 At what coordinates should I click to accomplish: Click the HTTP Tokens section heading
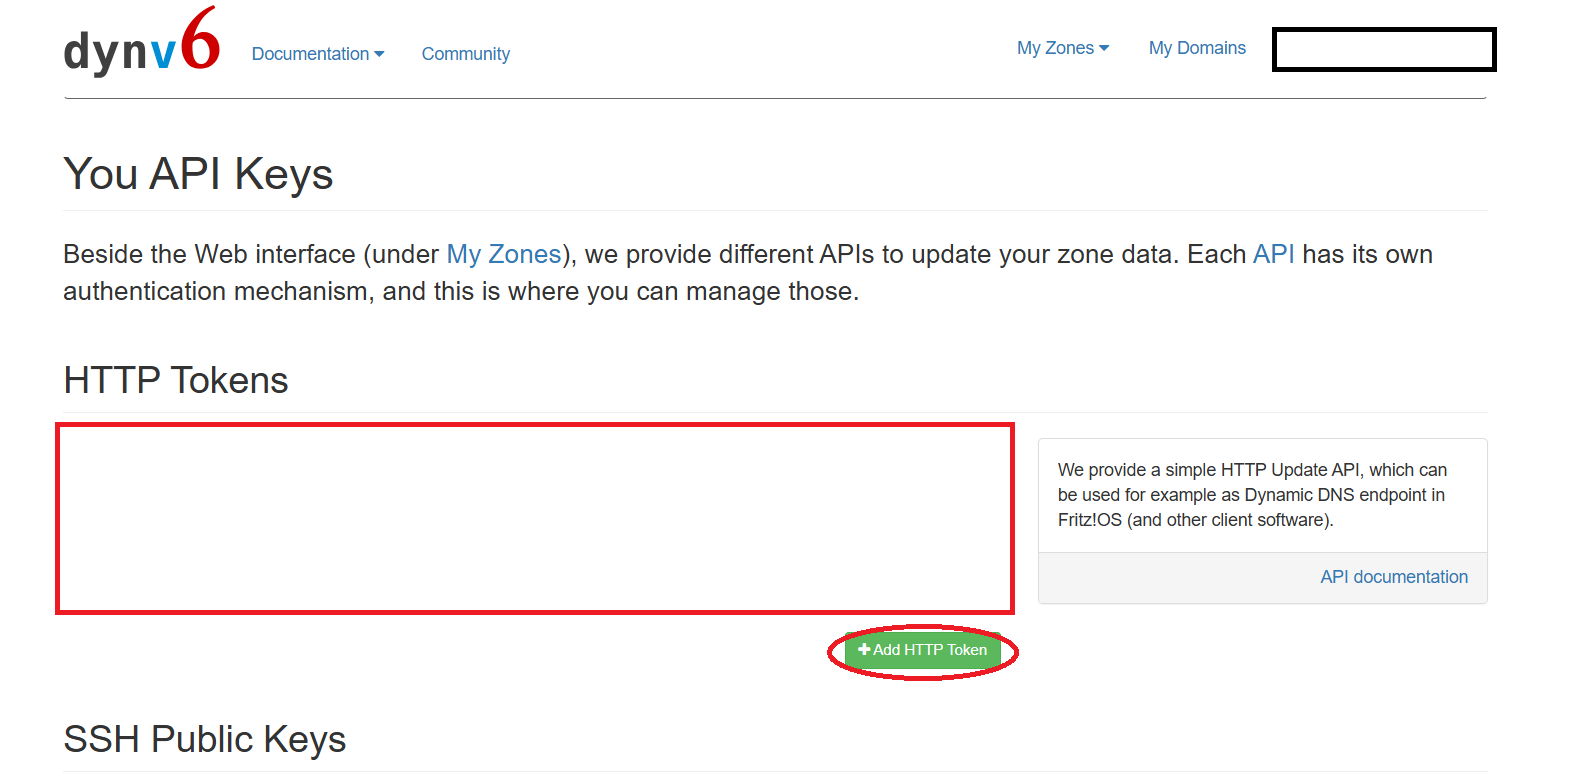[176, 380]
